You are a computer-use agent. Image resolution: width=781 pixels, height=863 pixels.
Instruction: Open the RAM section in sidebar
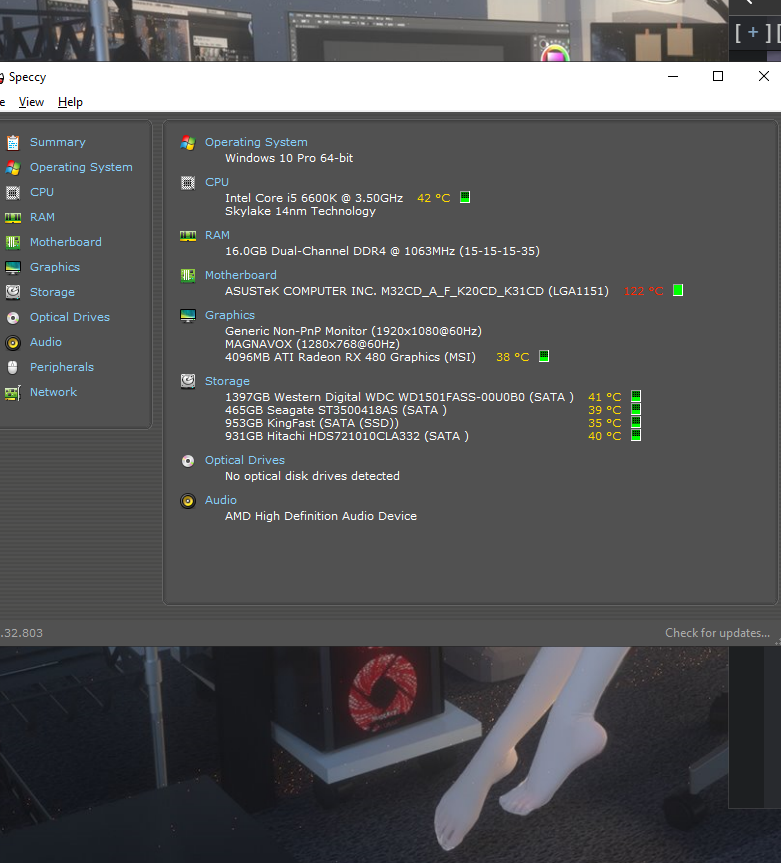click(x=42, y=217)
